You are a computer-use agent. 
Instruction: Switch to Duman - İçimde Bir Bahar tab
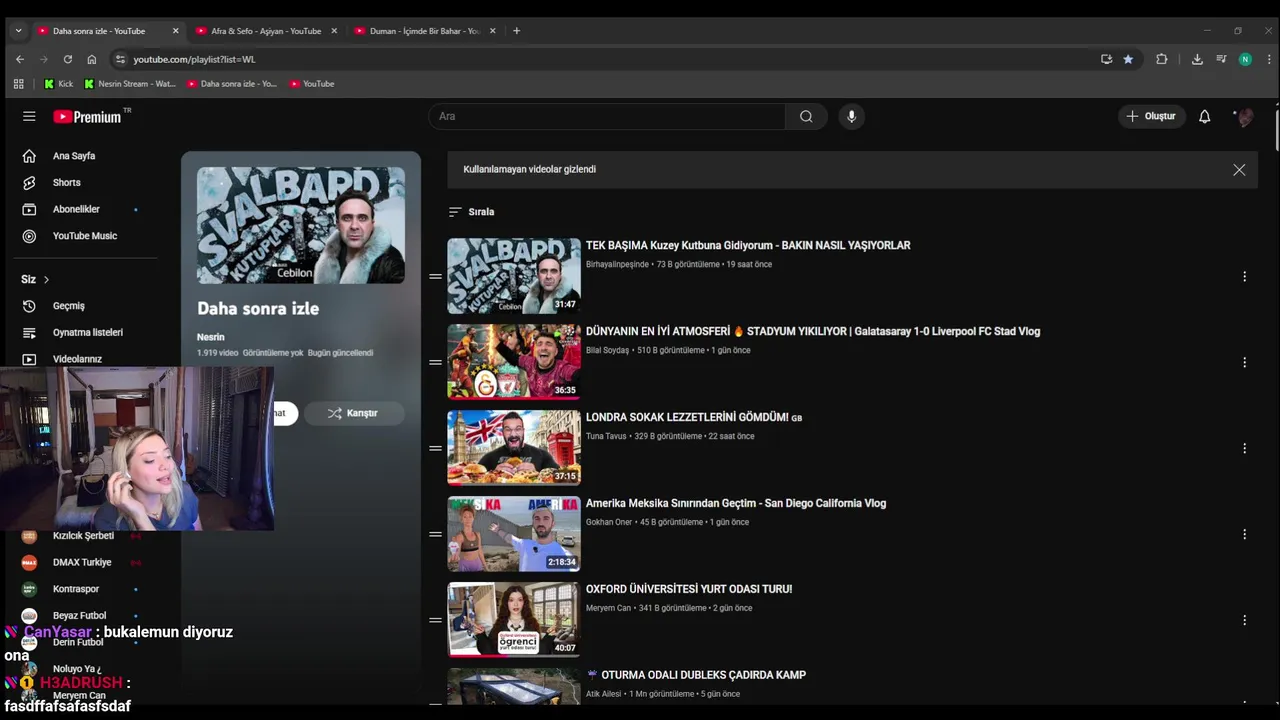coord(425,31)
